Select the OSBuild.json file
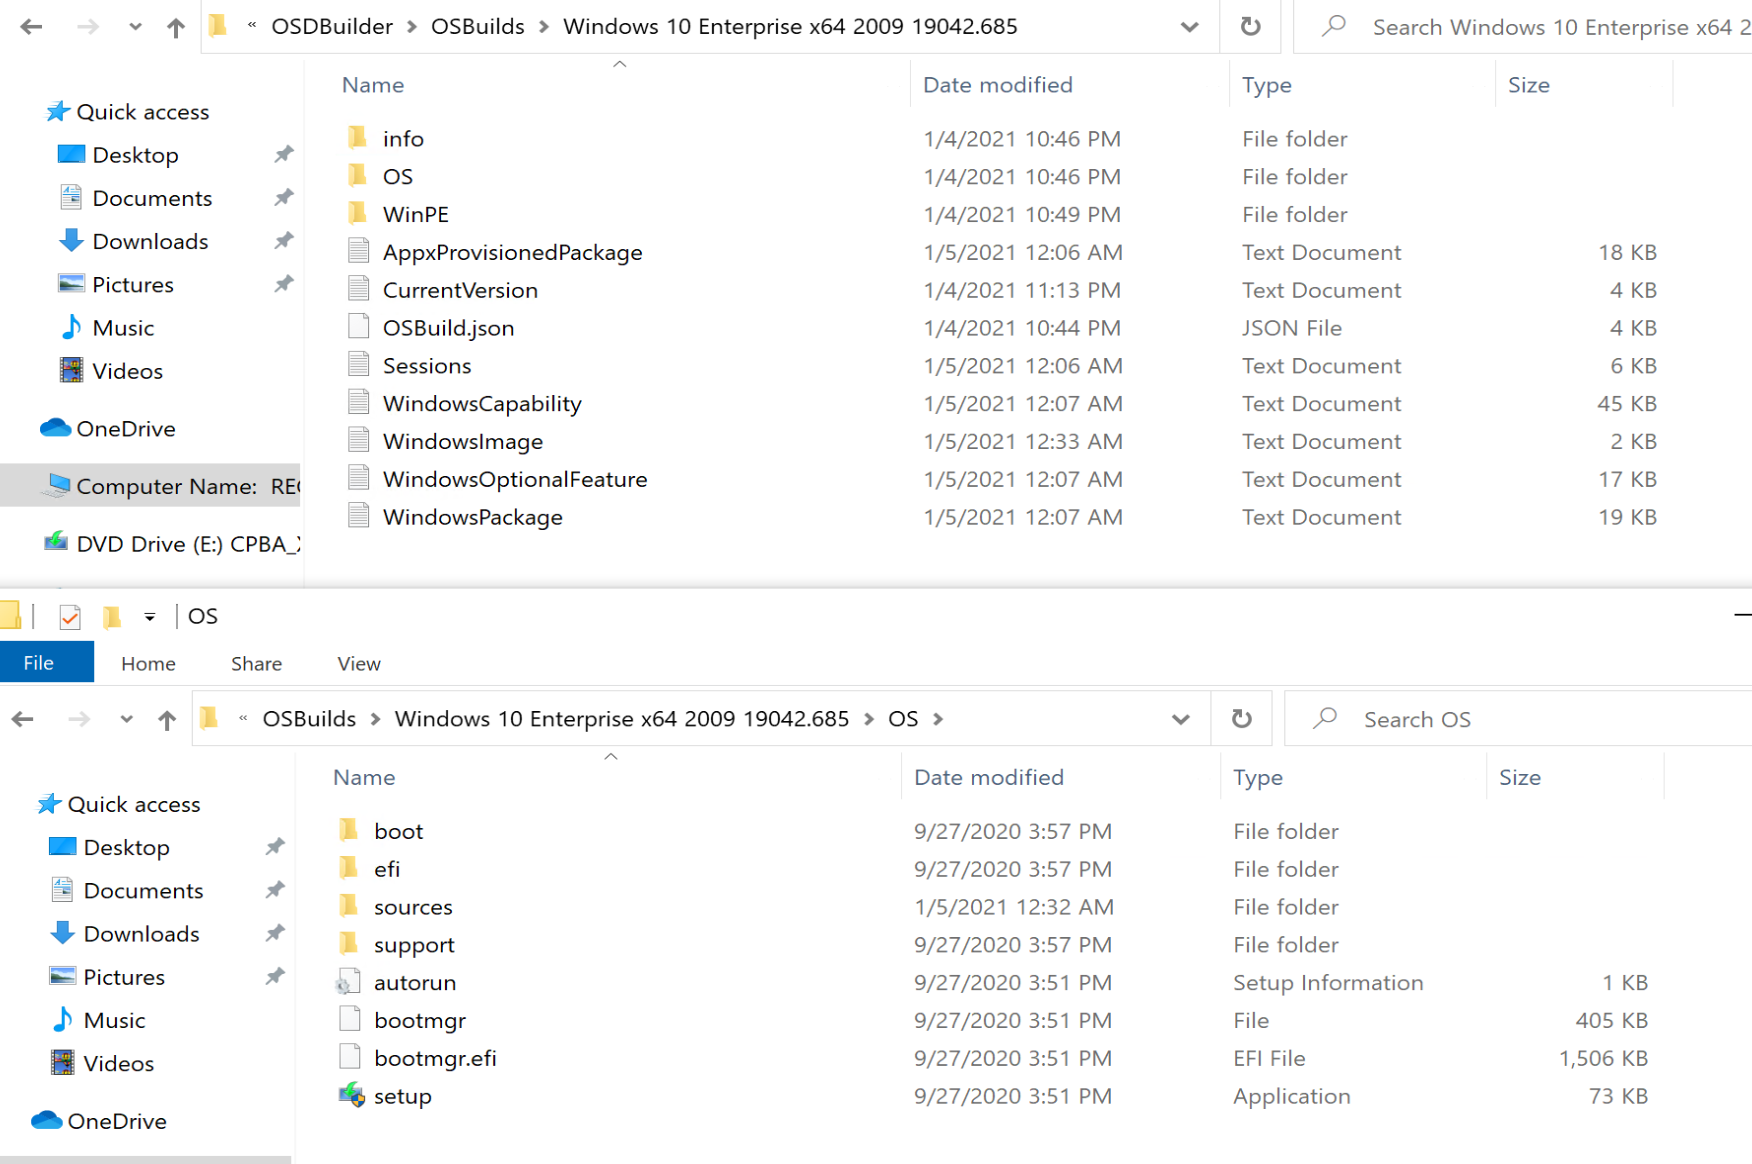Viewport: 1752px width, 1164px height. coord(448,328)
